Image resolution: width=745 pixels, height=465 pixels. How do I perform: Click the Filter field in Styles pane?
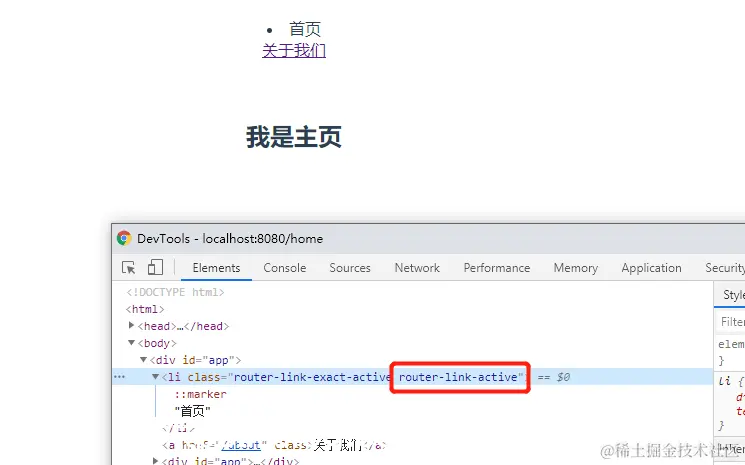coord(731,322)
